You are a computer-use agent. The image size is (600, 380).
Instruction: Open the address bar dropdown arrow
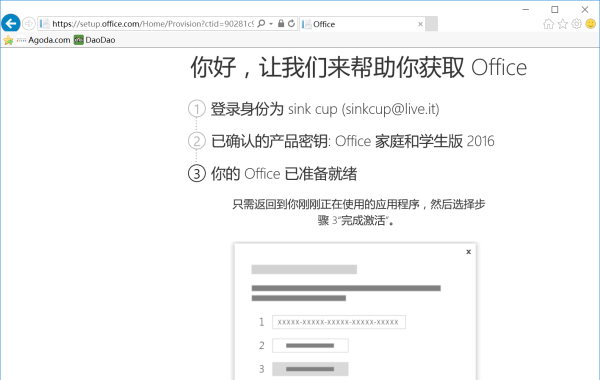(x=271, y=24)
